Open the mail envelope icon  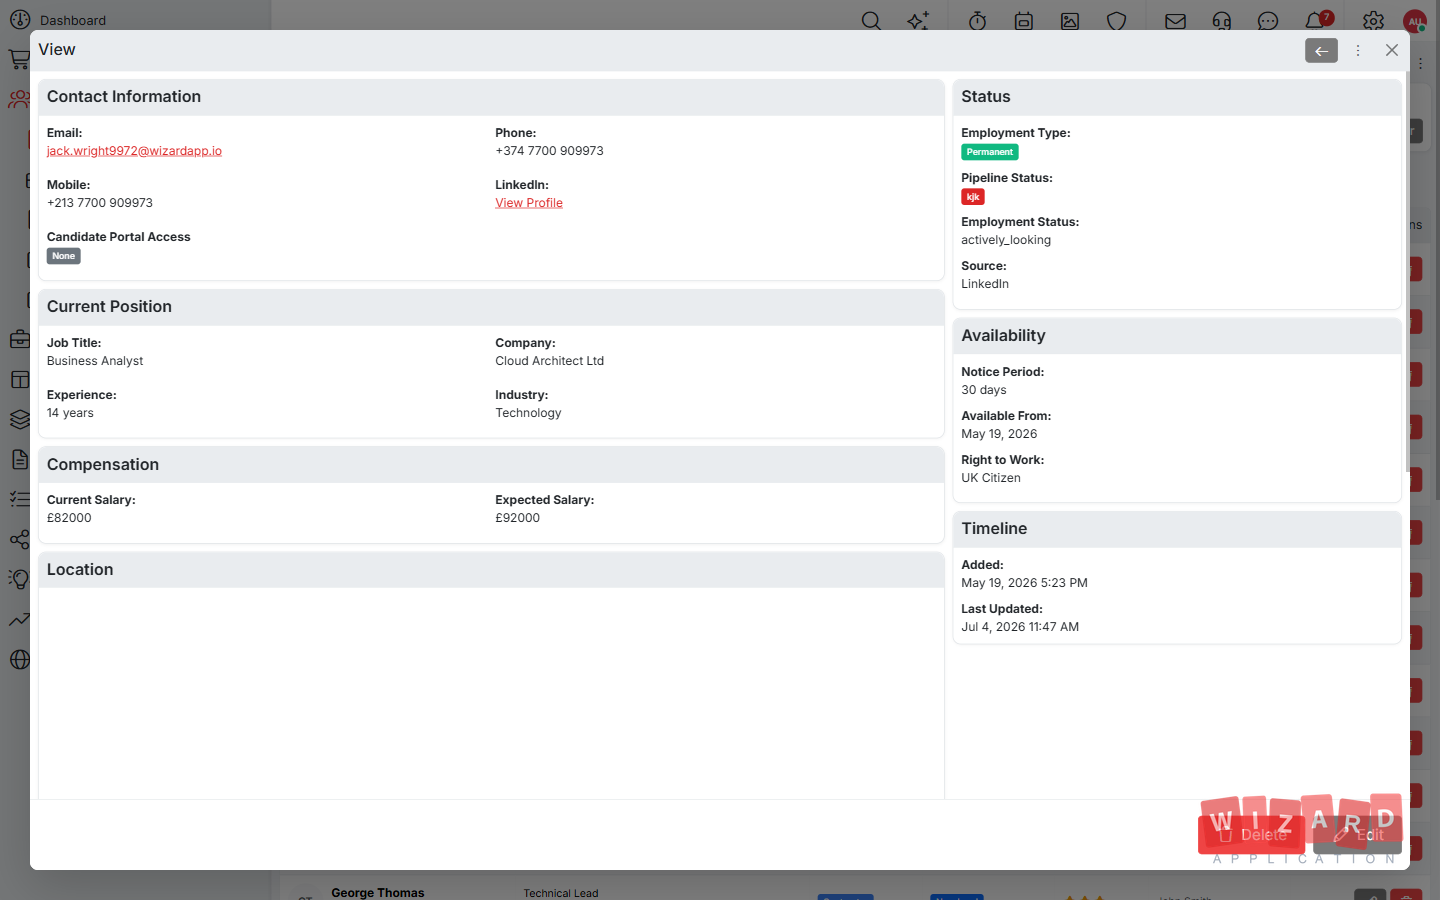tap(1176, 20)
